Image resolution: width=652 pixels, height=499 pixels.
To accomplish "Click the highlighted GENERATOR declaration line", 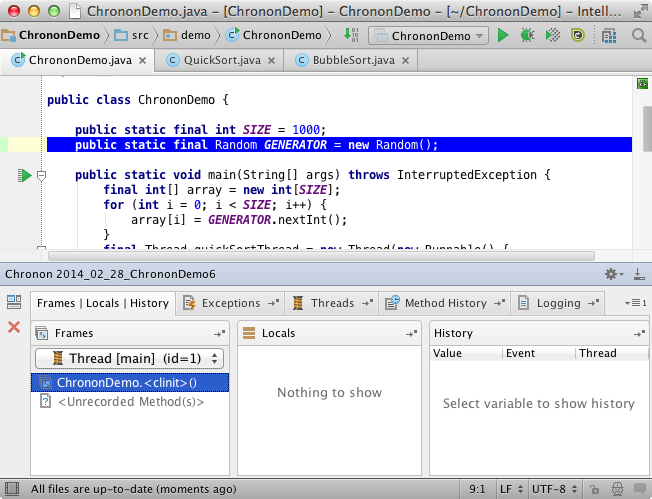I will pyautogui.click(x=339, y=145).
